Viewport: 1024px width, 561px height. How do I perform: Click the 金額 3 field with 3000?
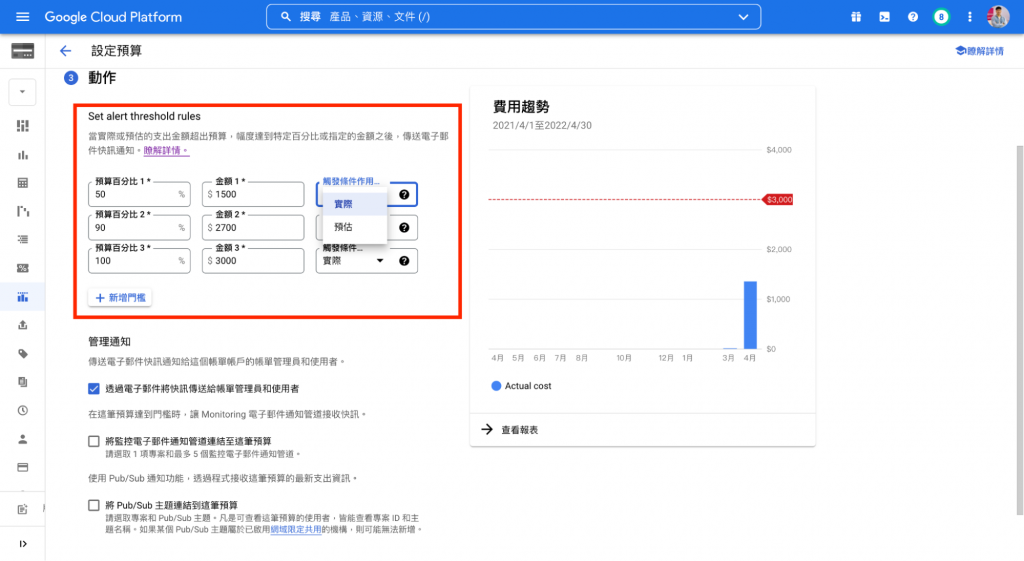(x=253, y=261)
